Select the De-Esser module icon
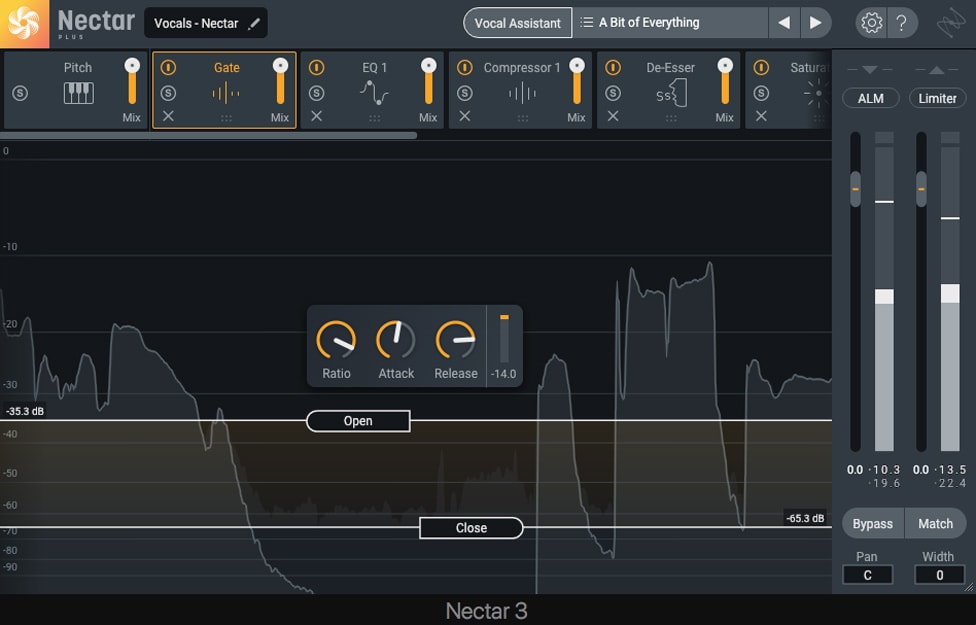Viewport: 976px width, 625px height. (x=671, y=93)
